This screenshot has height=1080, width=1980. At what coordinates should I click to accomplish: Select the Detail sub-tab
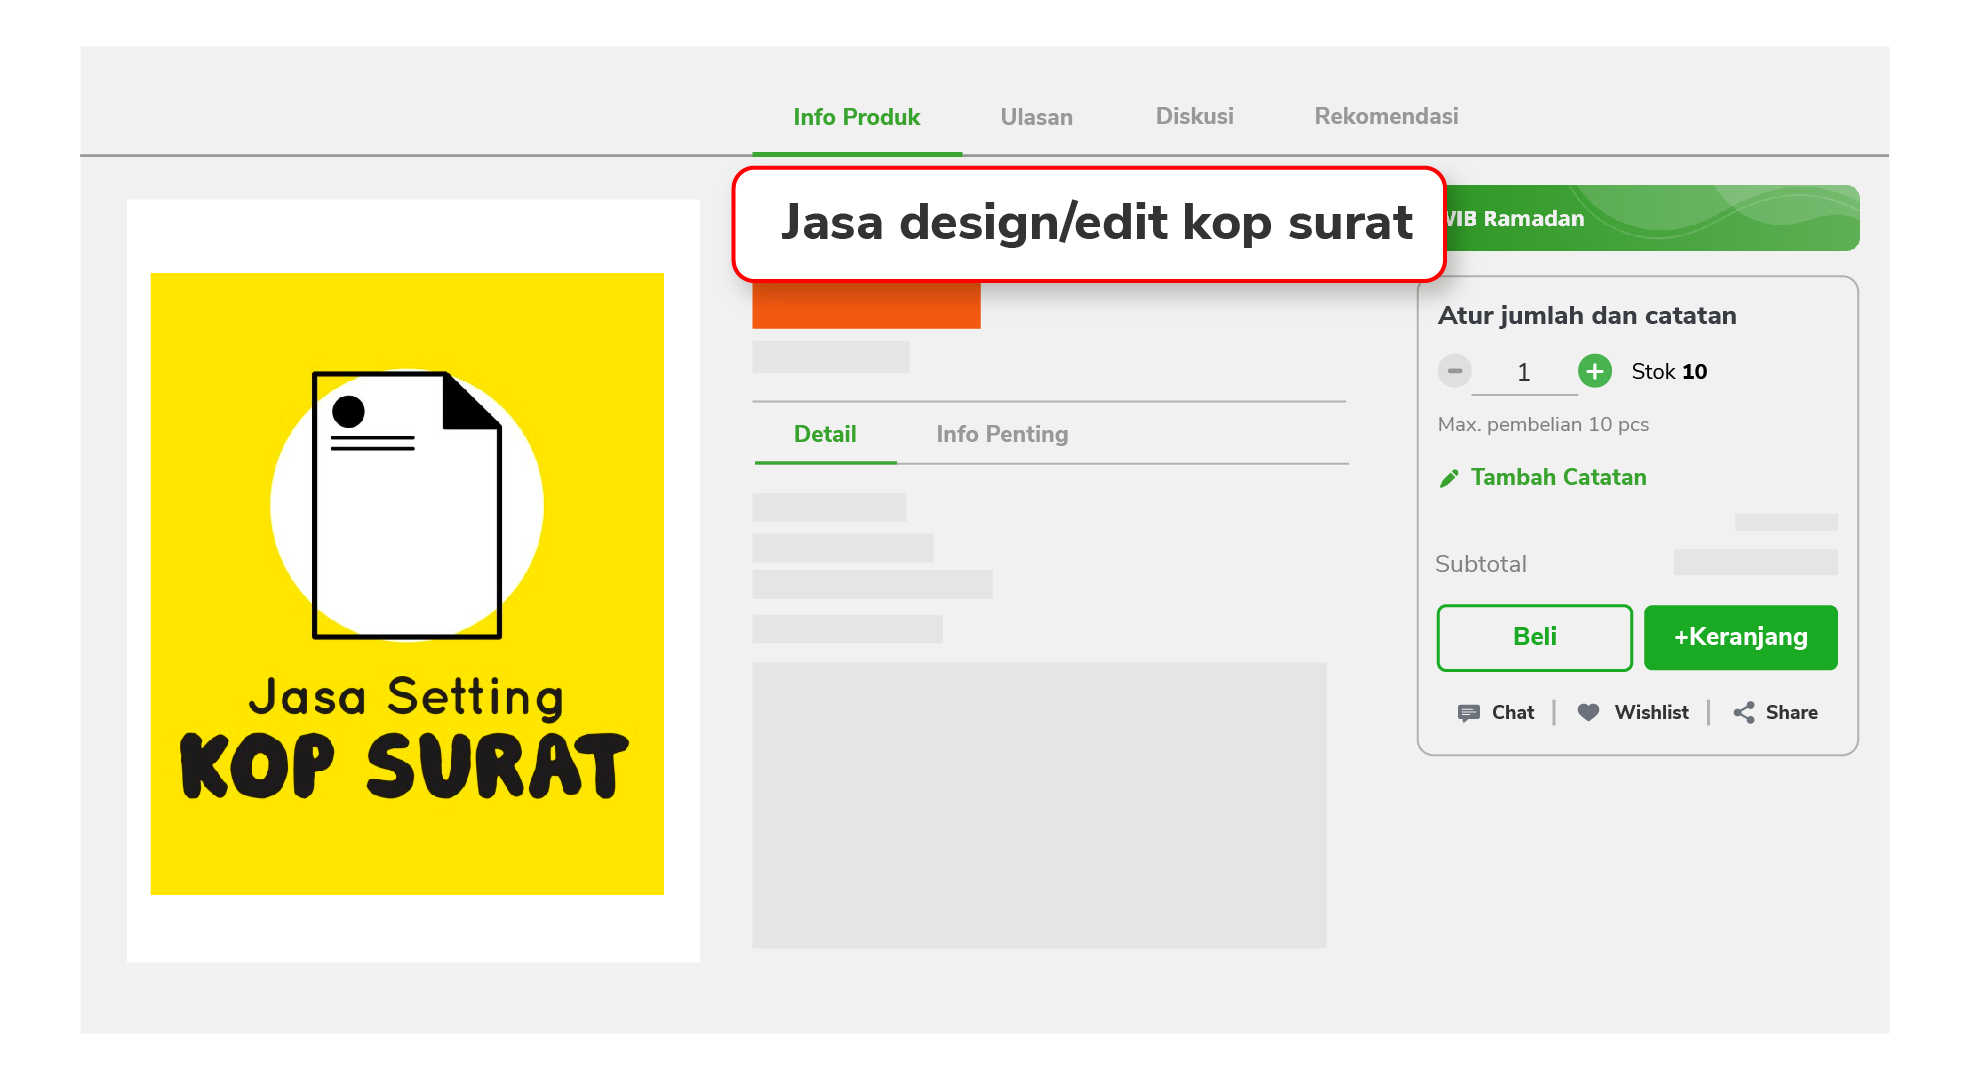[825, 434]
